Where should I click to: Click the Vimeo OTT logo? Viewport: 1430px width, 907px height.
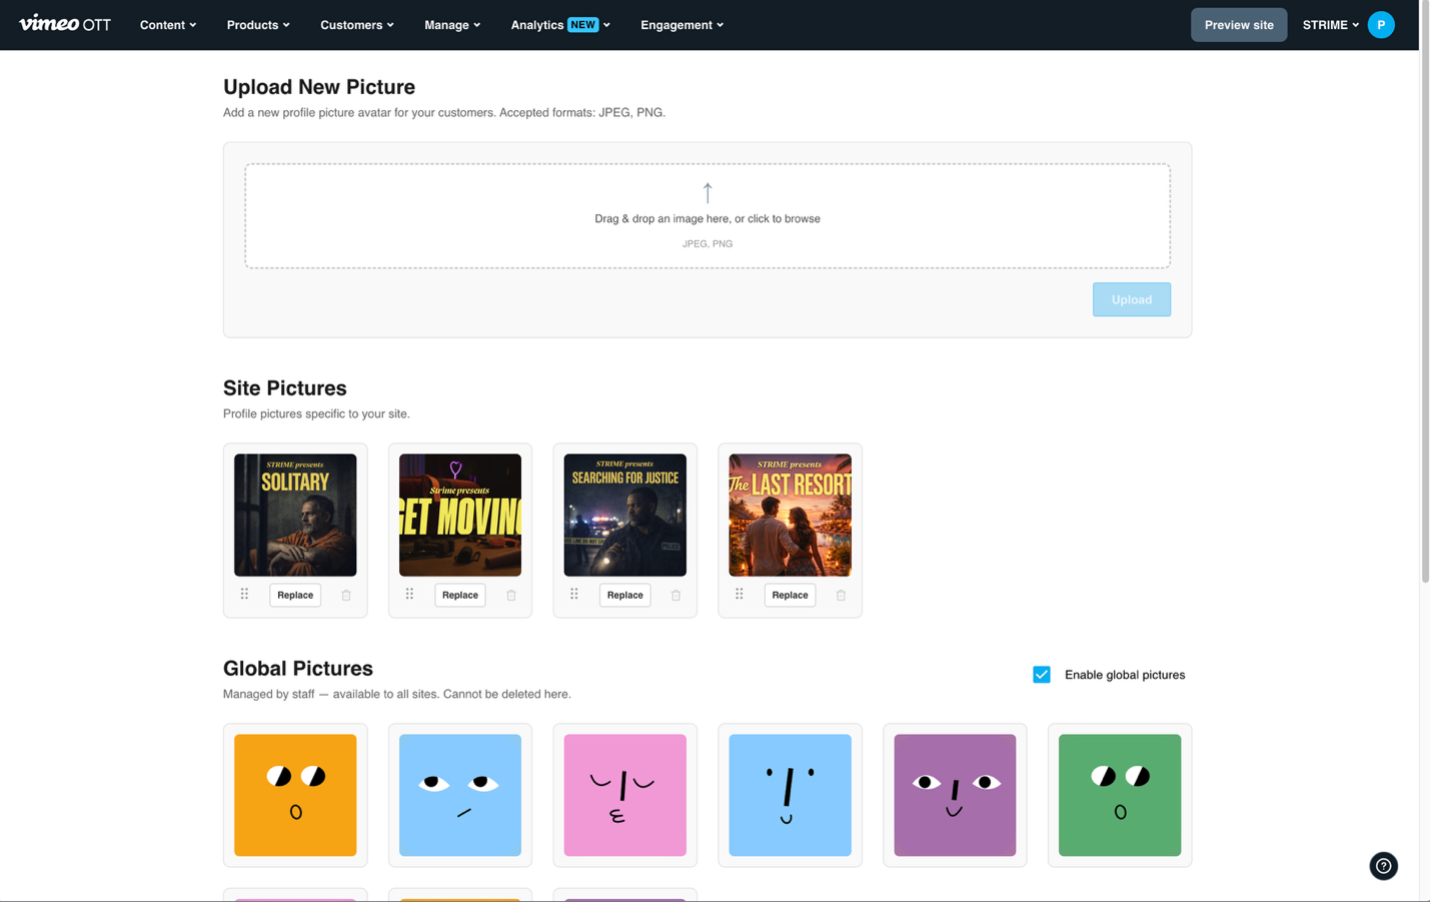pos(65,24)
